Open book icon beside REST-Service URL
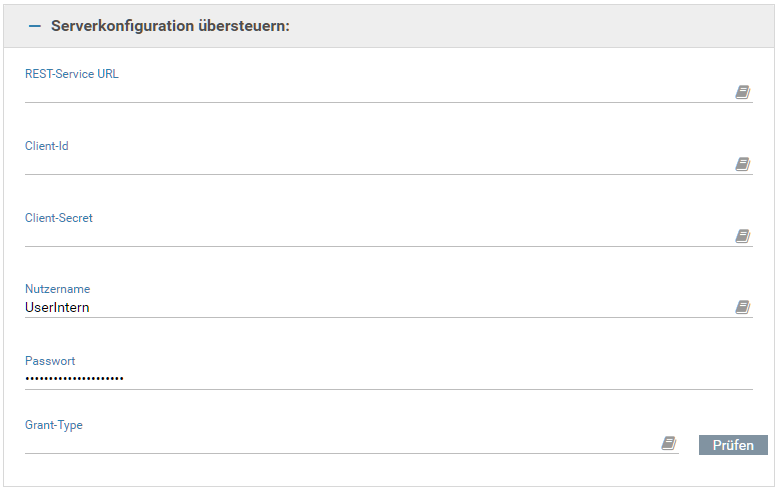 (742, 92)
